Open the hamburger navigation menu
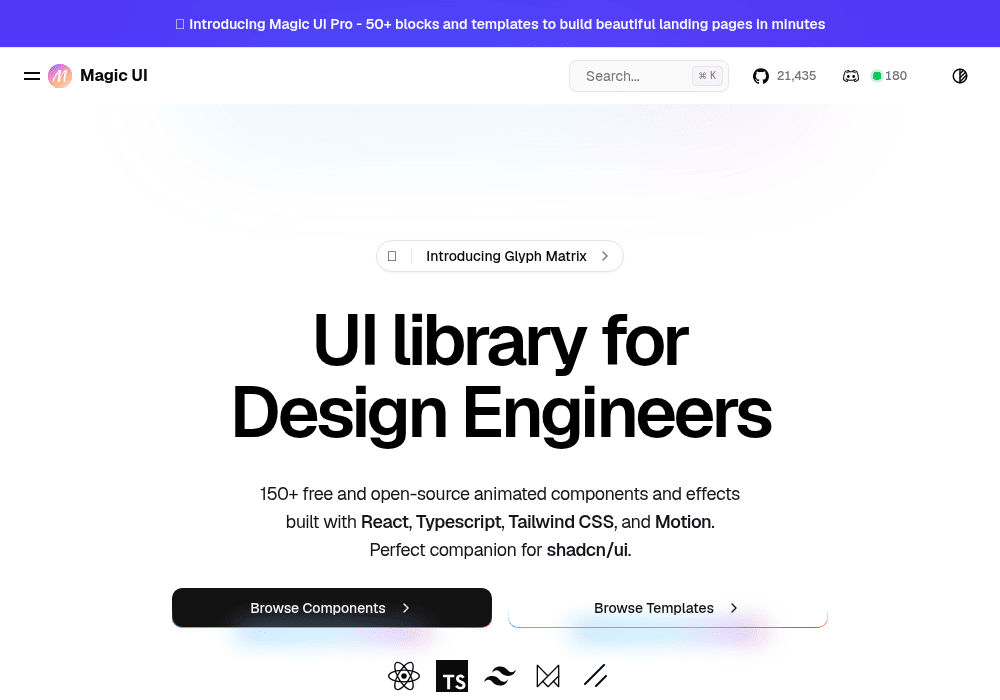The width and height of the screenshot is (1000, 700). (x=32, y=76)
